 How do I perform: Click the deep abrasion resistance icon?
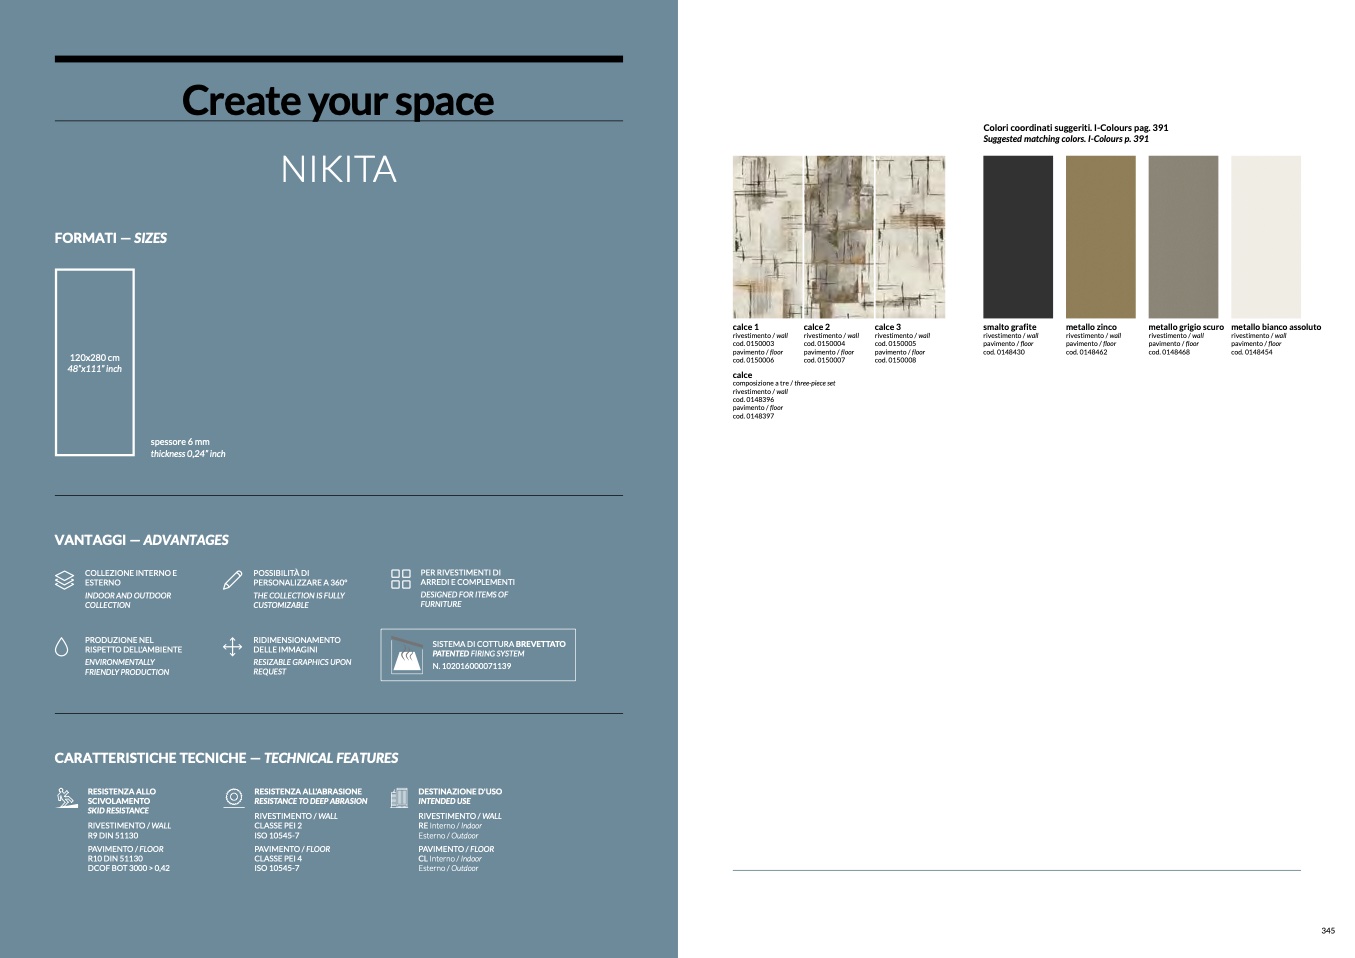click(234, 797)
